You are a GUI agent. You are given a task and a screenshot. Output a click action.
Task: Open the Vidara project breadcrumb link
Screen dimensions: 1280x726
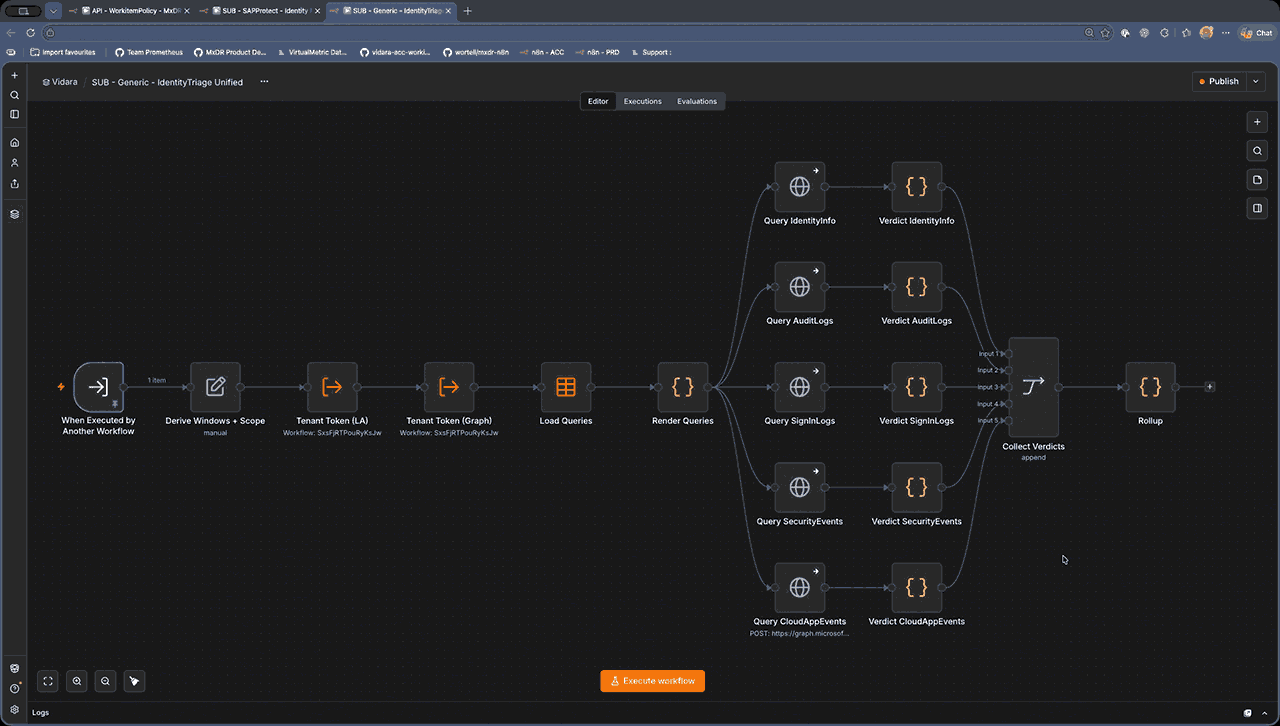coord(60,82)
